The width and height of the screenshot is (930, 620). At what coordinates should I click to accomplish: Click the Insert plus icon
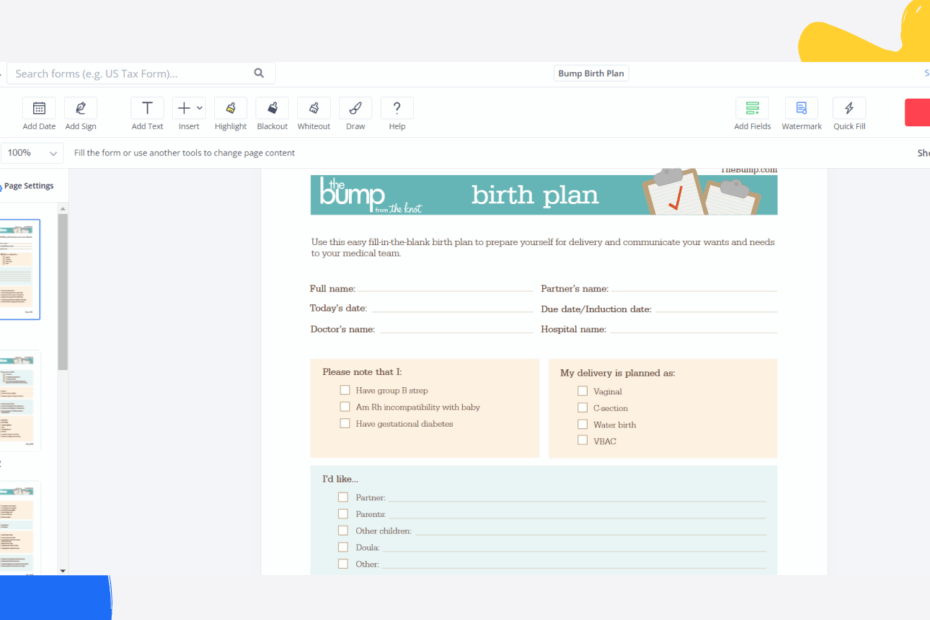click(184, 108)
